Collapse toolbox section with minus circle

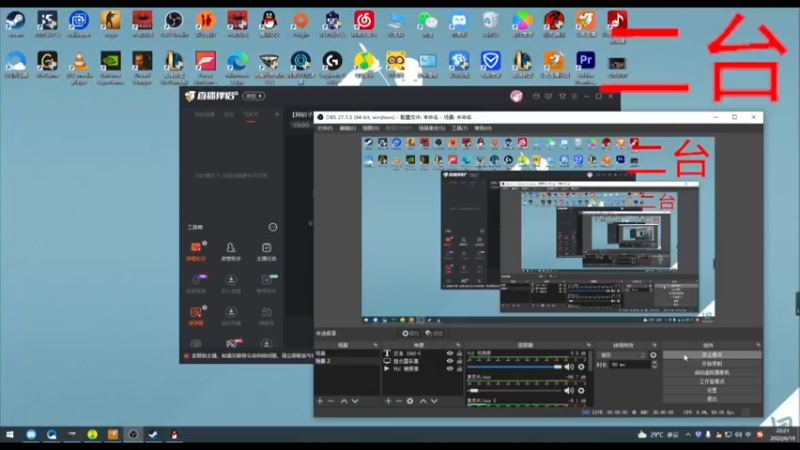tap(273, 227)
